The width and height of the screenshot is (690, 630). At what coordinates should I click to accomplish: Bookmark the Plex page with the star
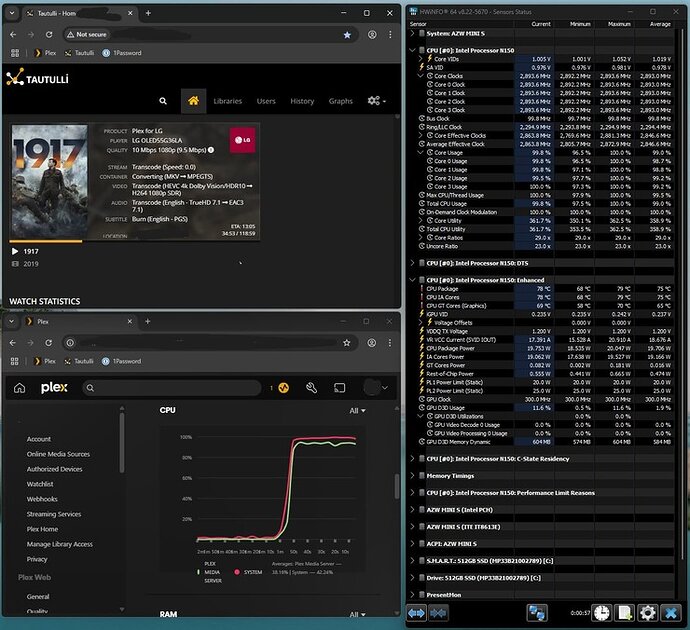tap(347, 343)
